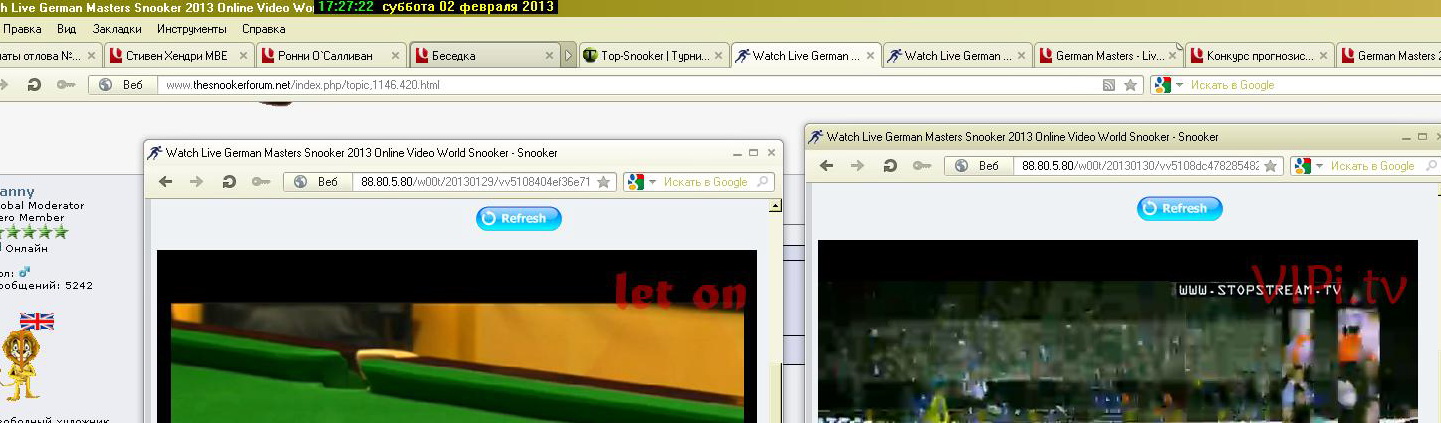Switch to the Конкурс прогнозис tab

(1258, 56)
